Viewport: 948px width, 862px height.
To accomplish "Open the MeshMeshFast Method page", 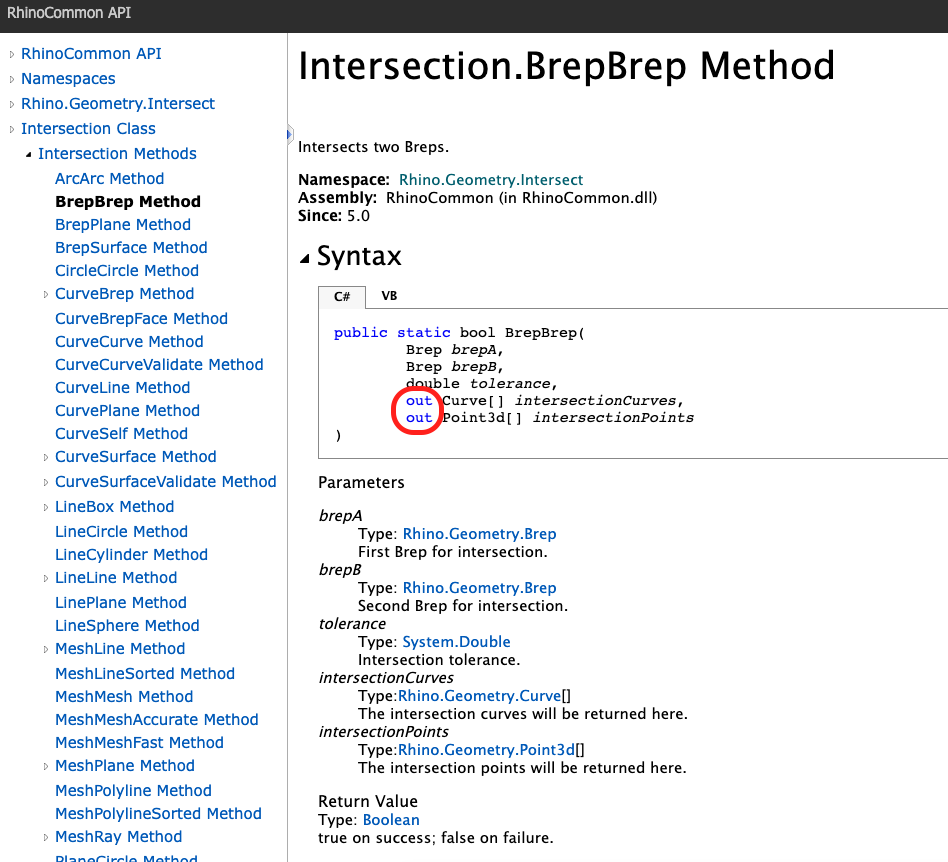I will pyautogui.click(x=139, y=742).
